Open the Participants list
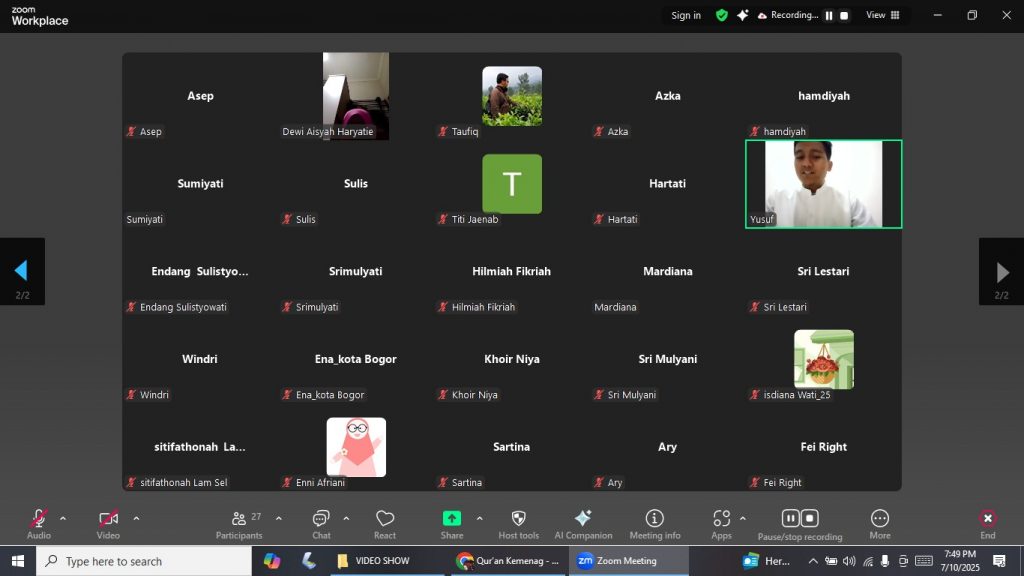The height and width of the screenshot is (576, 1024). coord(239,518)
